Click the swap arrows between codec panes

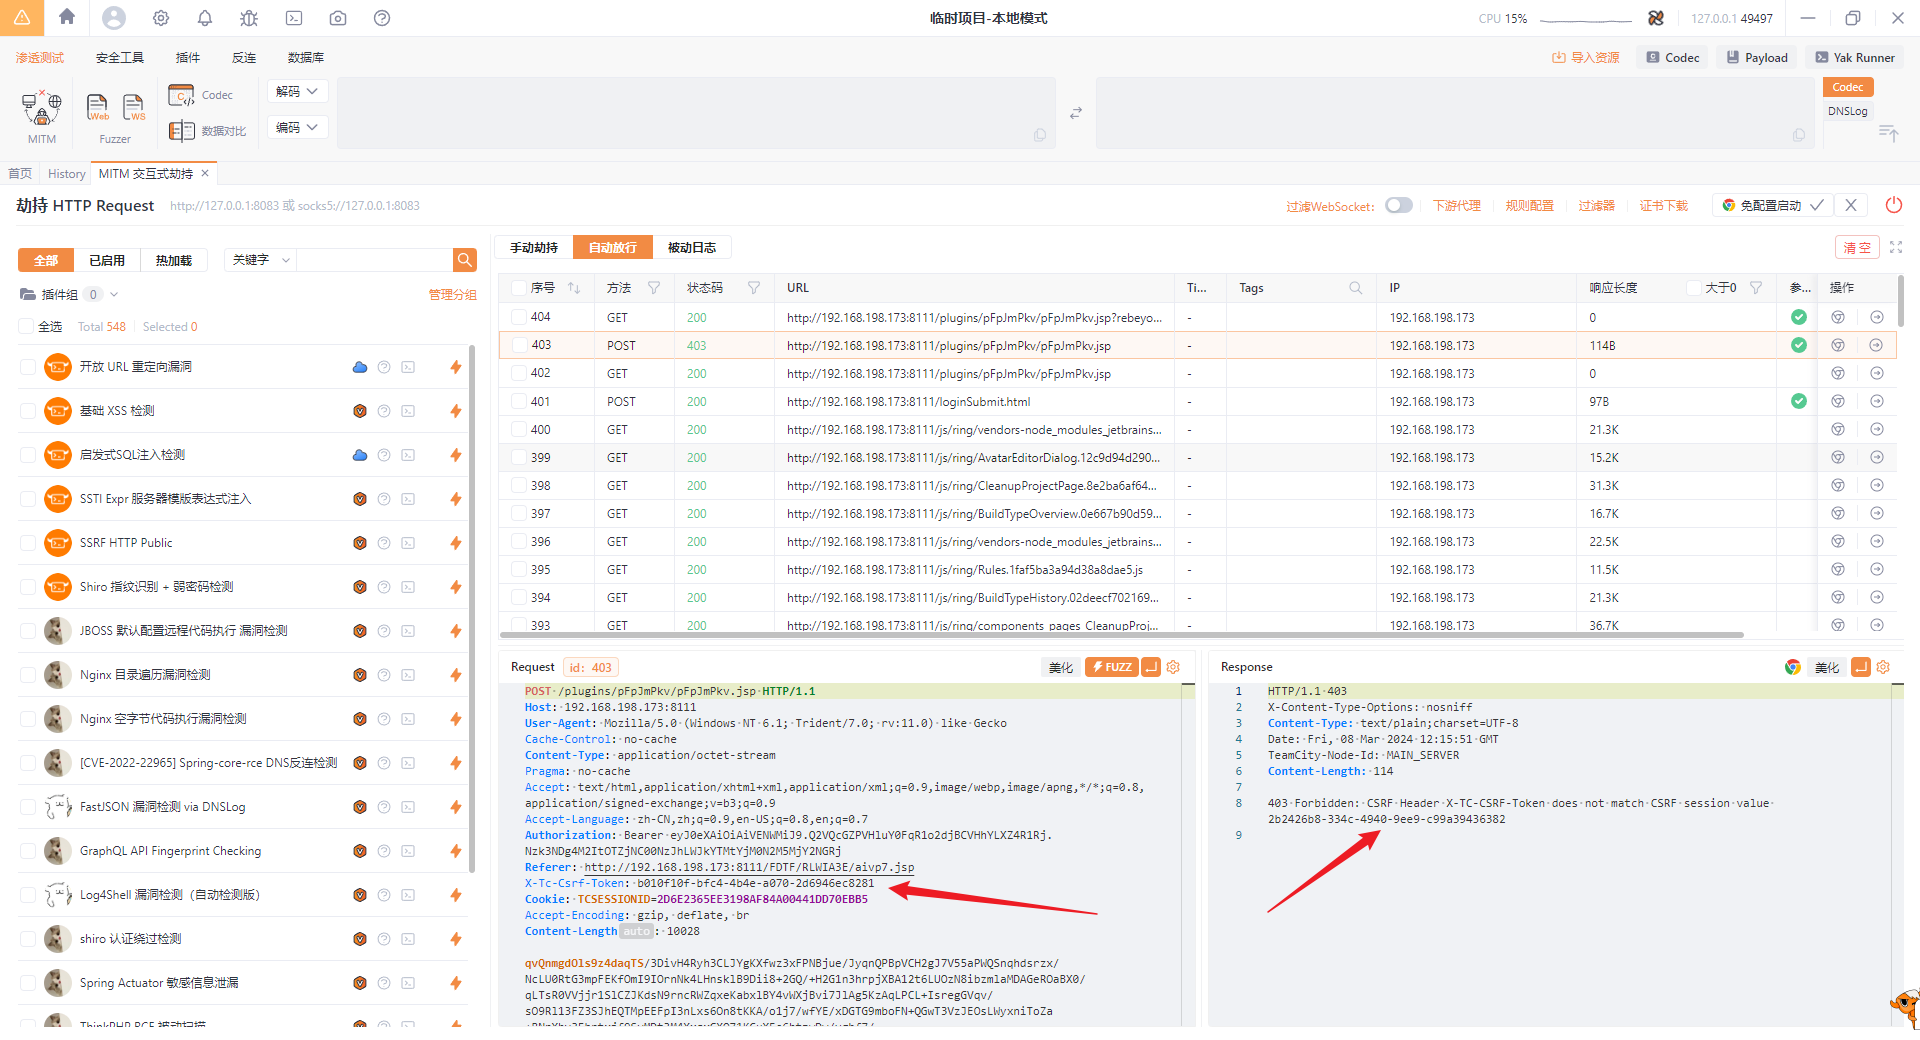click(x=1076, y=113)
